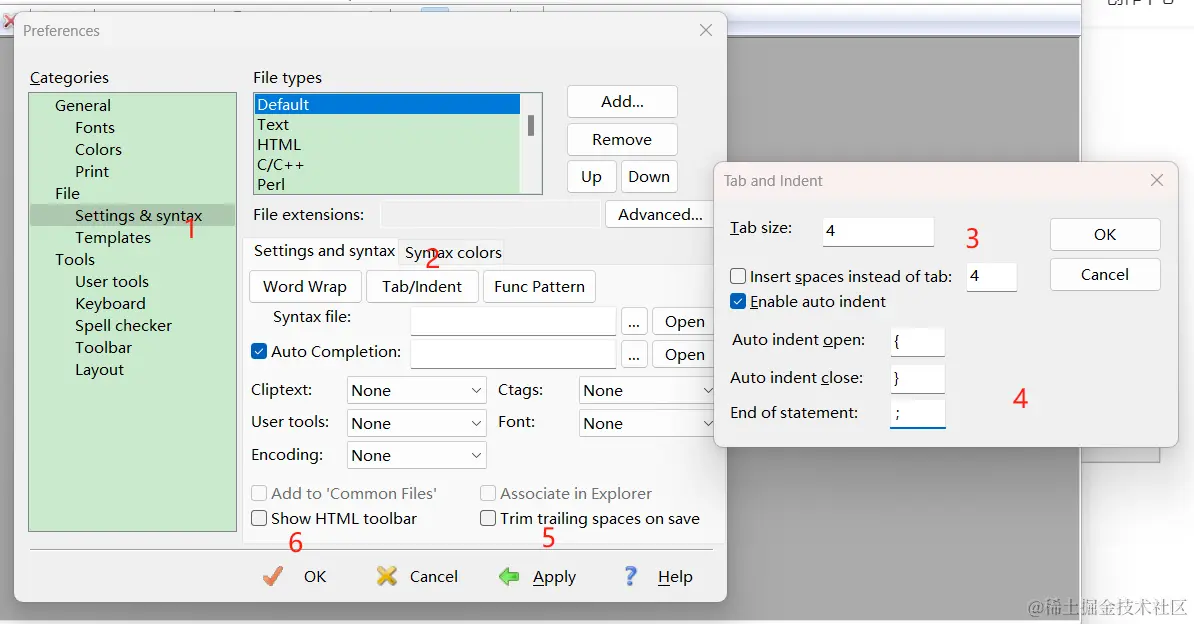Enable Show HTML toolbar checkbox
1194x624 pixels.
pyautogui.click(x=259, y=518)
